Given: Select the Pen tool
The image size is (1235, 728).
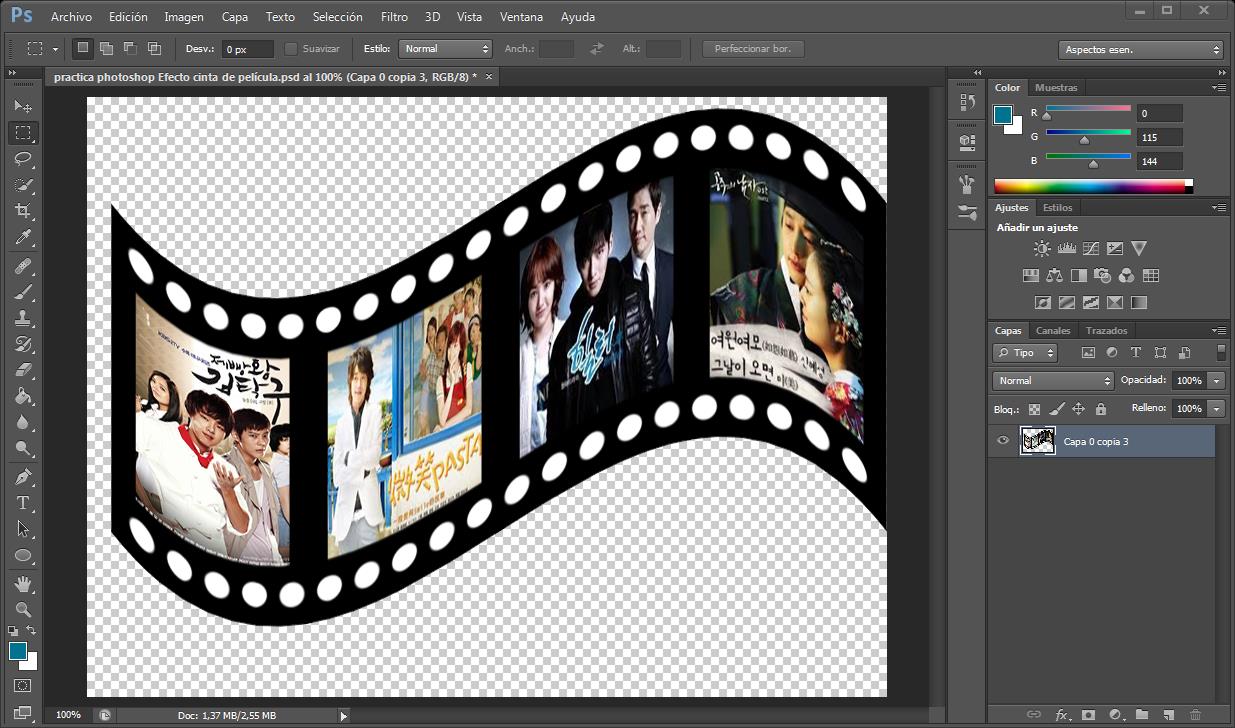Looking at the screenshot, I should pos(23,477).
